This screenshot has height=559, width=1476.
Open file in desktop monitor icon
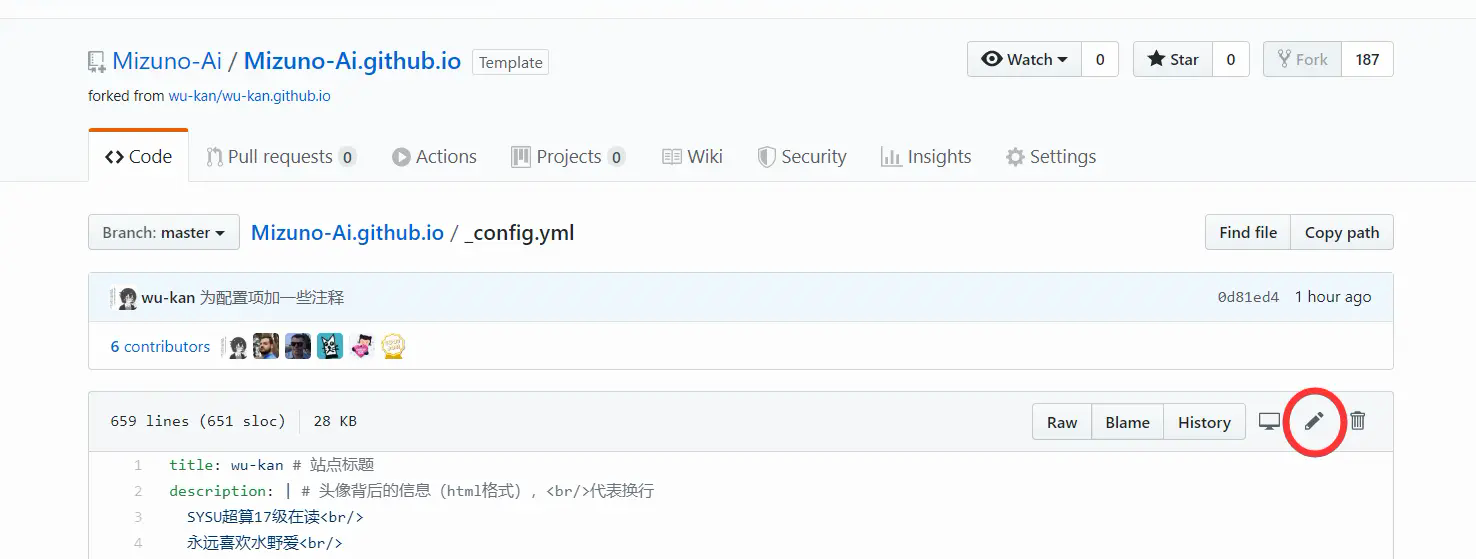[x=1269, y=422]
